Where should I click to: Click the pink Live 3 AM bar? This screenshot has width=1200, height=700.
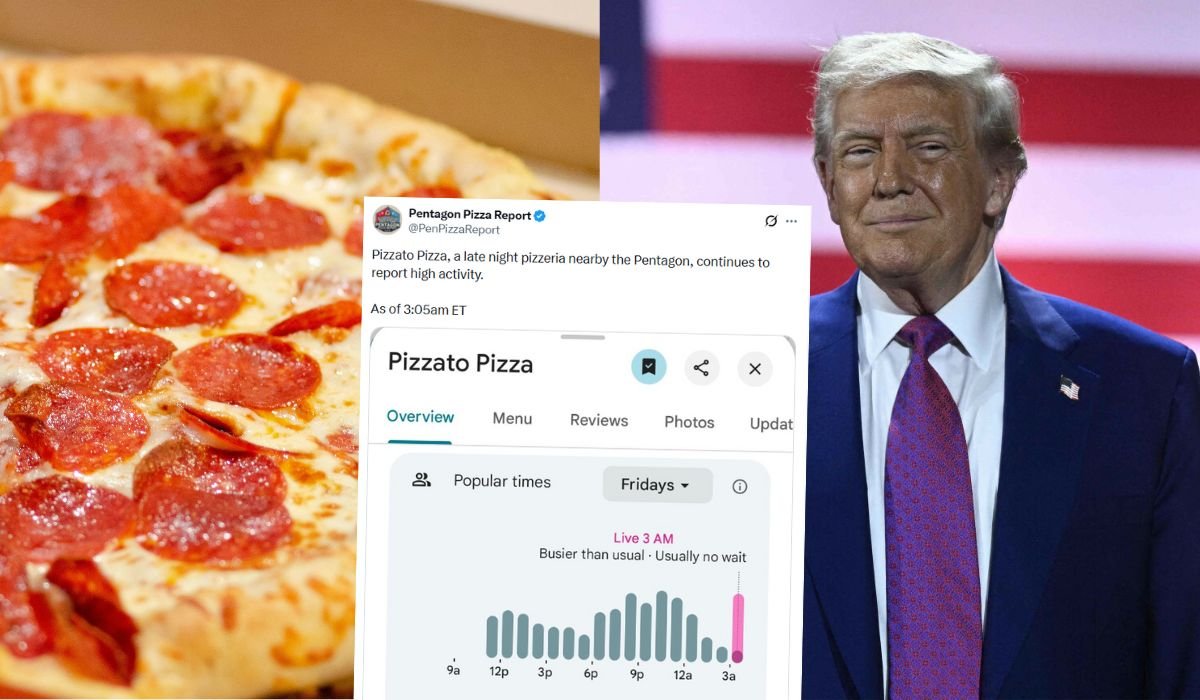pos(738,628)
